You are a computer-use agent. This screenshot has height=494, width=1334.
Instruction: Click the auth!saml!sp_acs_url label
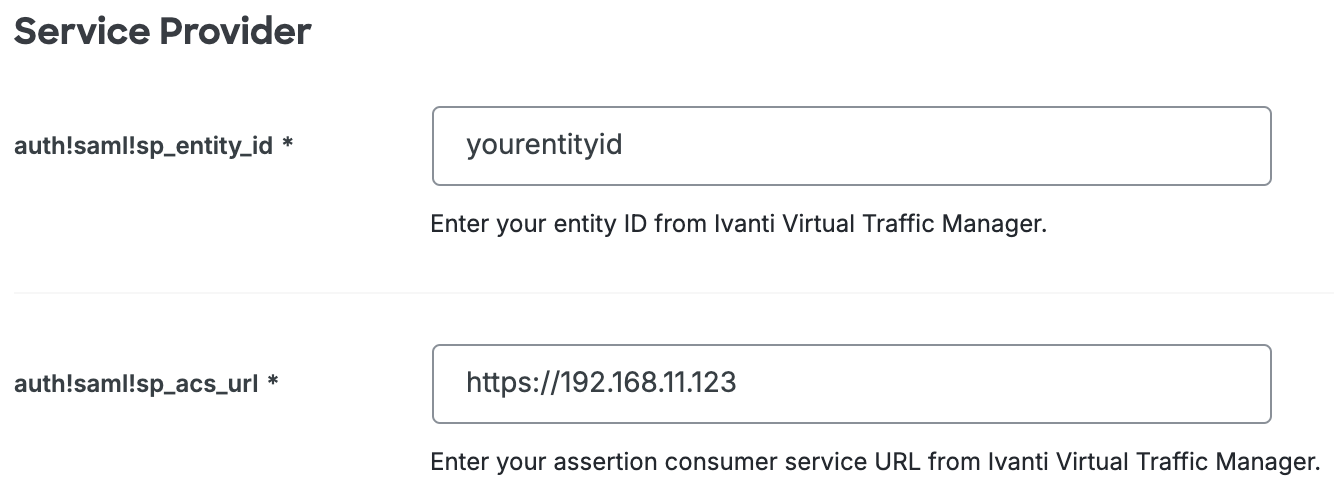pos(136,383)
